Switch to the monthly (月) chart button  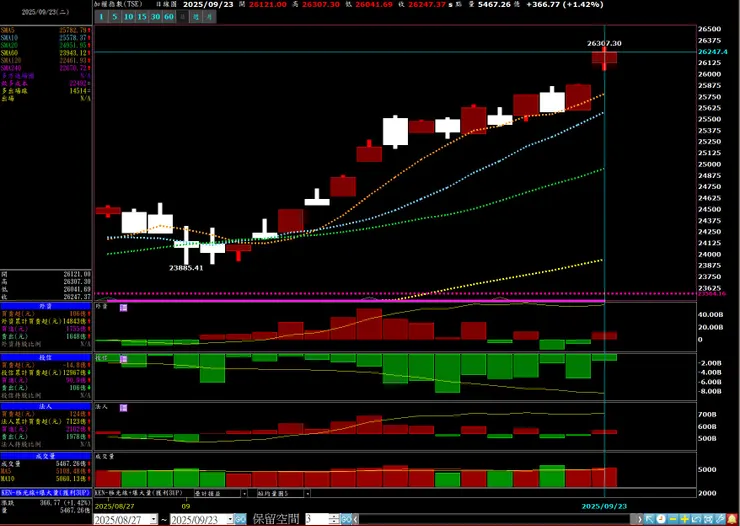[210, 17]
